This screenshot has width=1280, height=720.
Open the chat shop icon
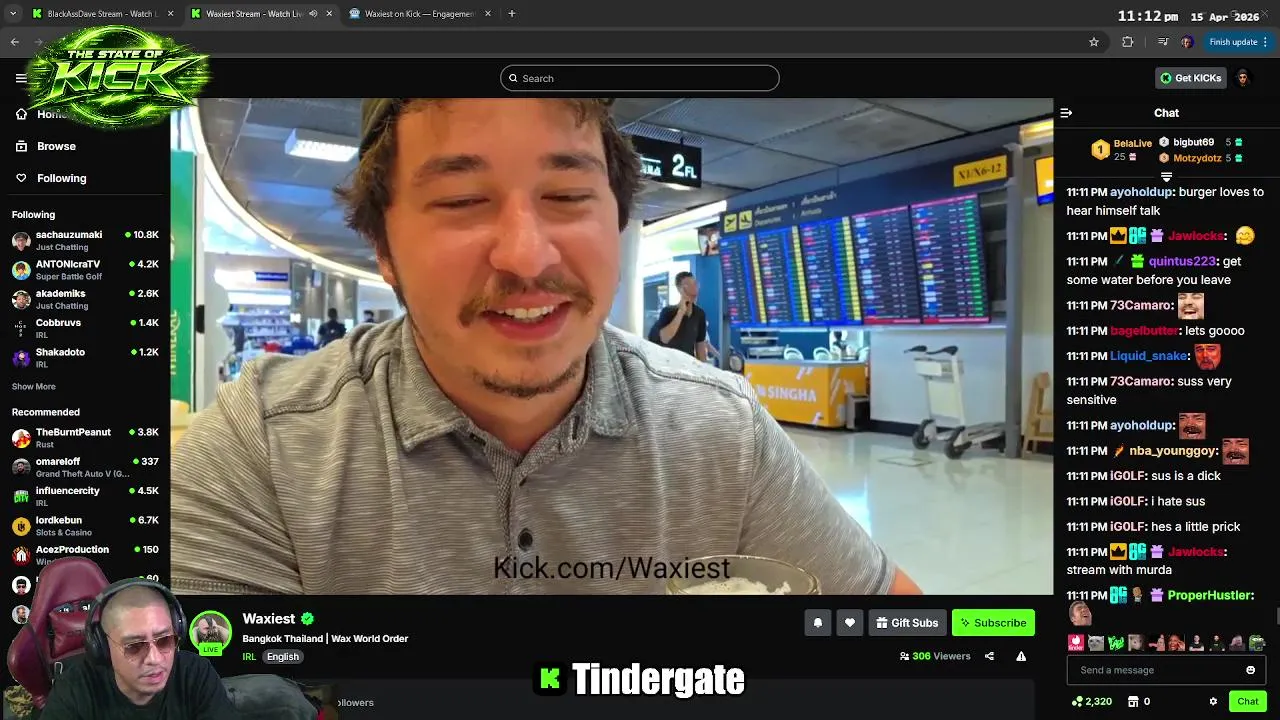tap(1135, 702)
